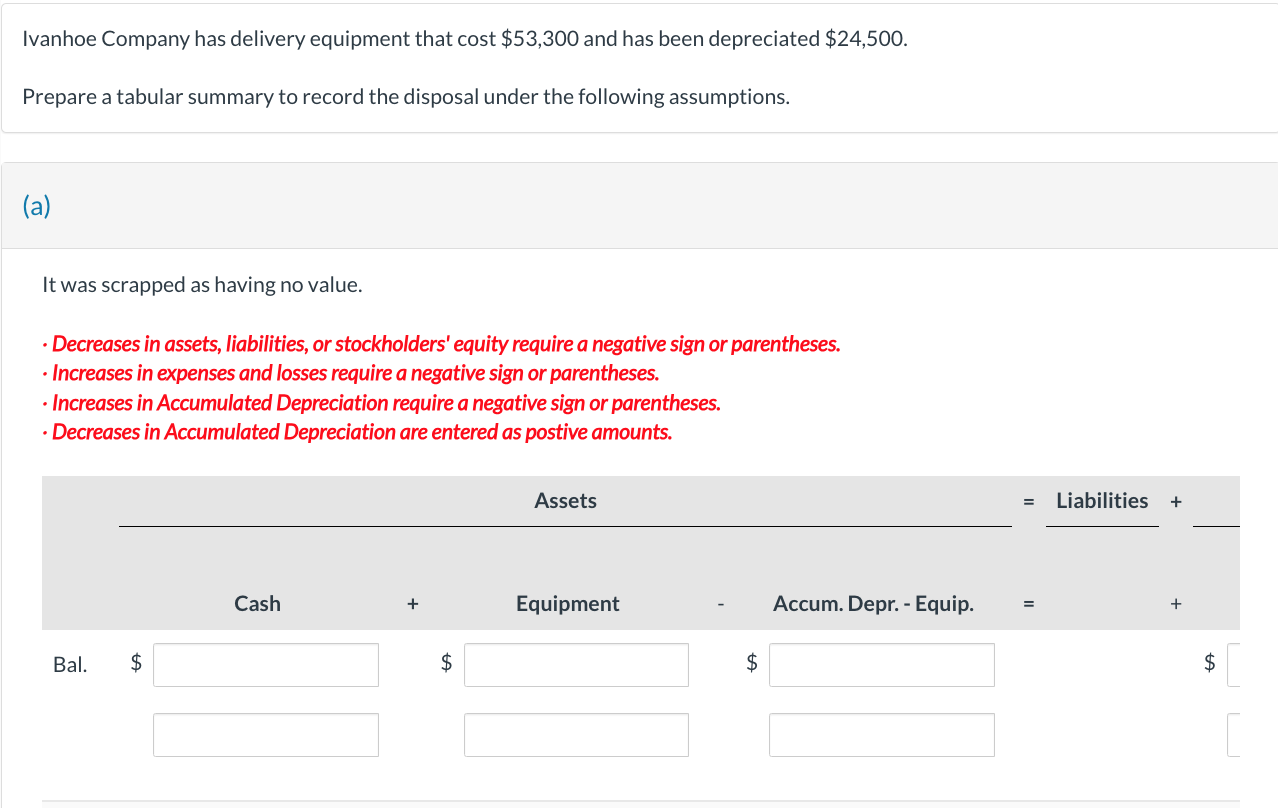Viewport: 1278px width, 808px height.
Task: Click the Equipment column header
Action: pyautogui.click(x=567, y=604)
